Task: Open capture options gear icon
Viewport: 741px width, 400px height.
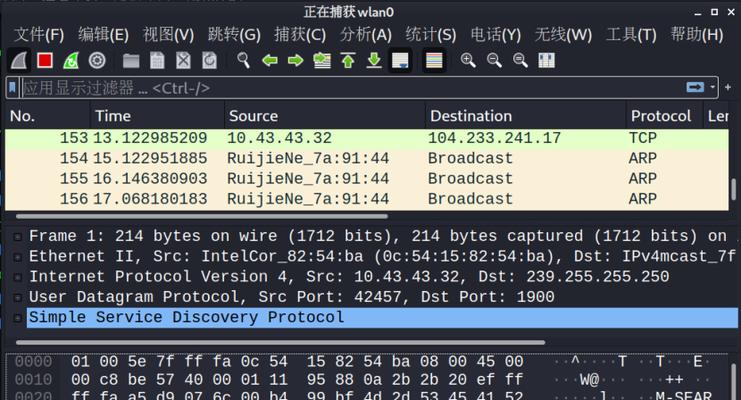Action: (97, 61)
